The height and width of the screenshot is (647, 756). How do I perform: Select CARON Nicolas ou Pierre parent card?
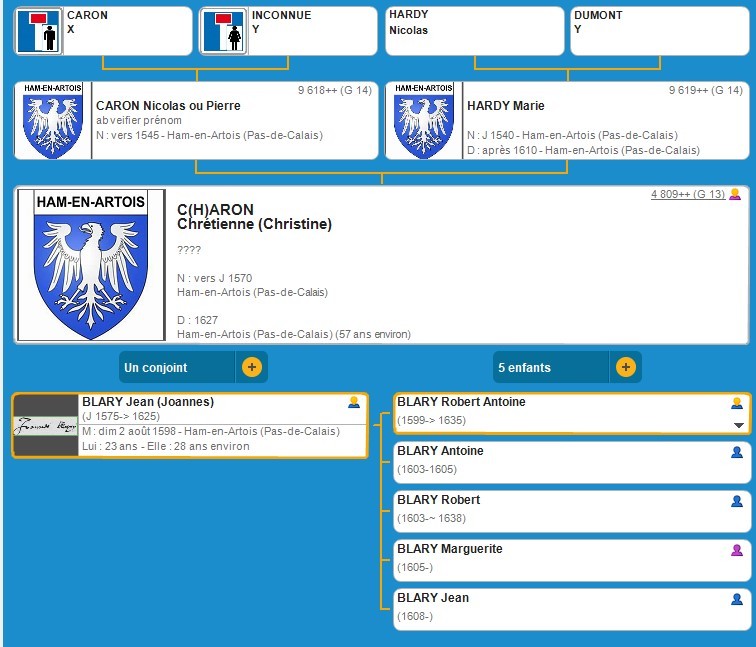(x=233, y=121)
